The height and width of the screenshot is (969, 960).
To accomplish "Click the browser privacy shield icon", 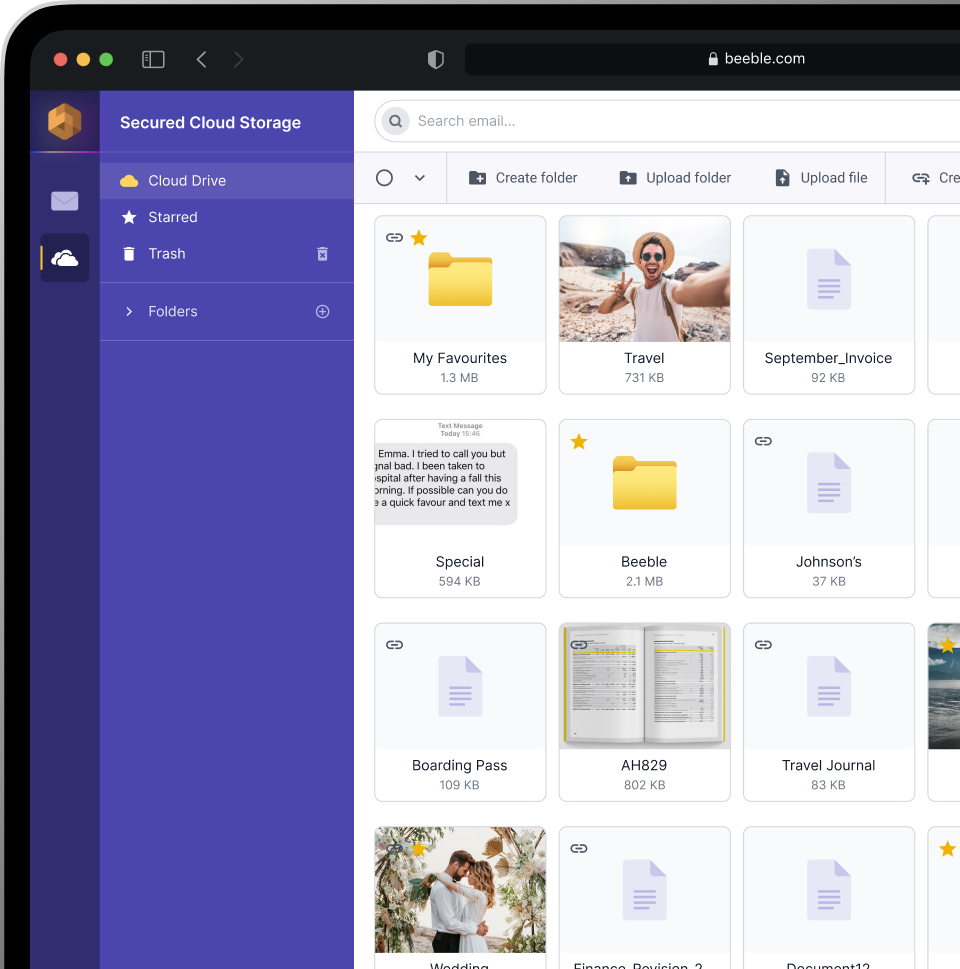I will [435, 59].
